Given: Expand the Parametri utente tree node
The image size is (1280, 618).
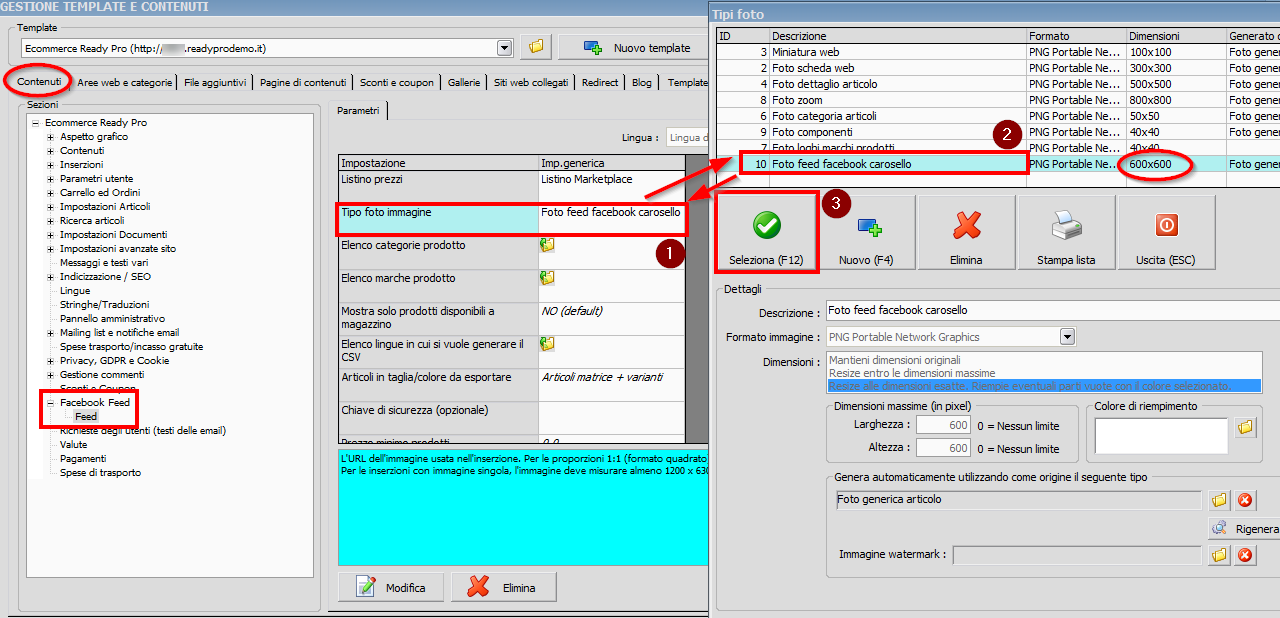Looking at the screenshot, I should pos(51,179).
